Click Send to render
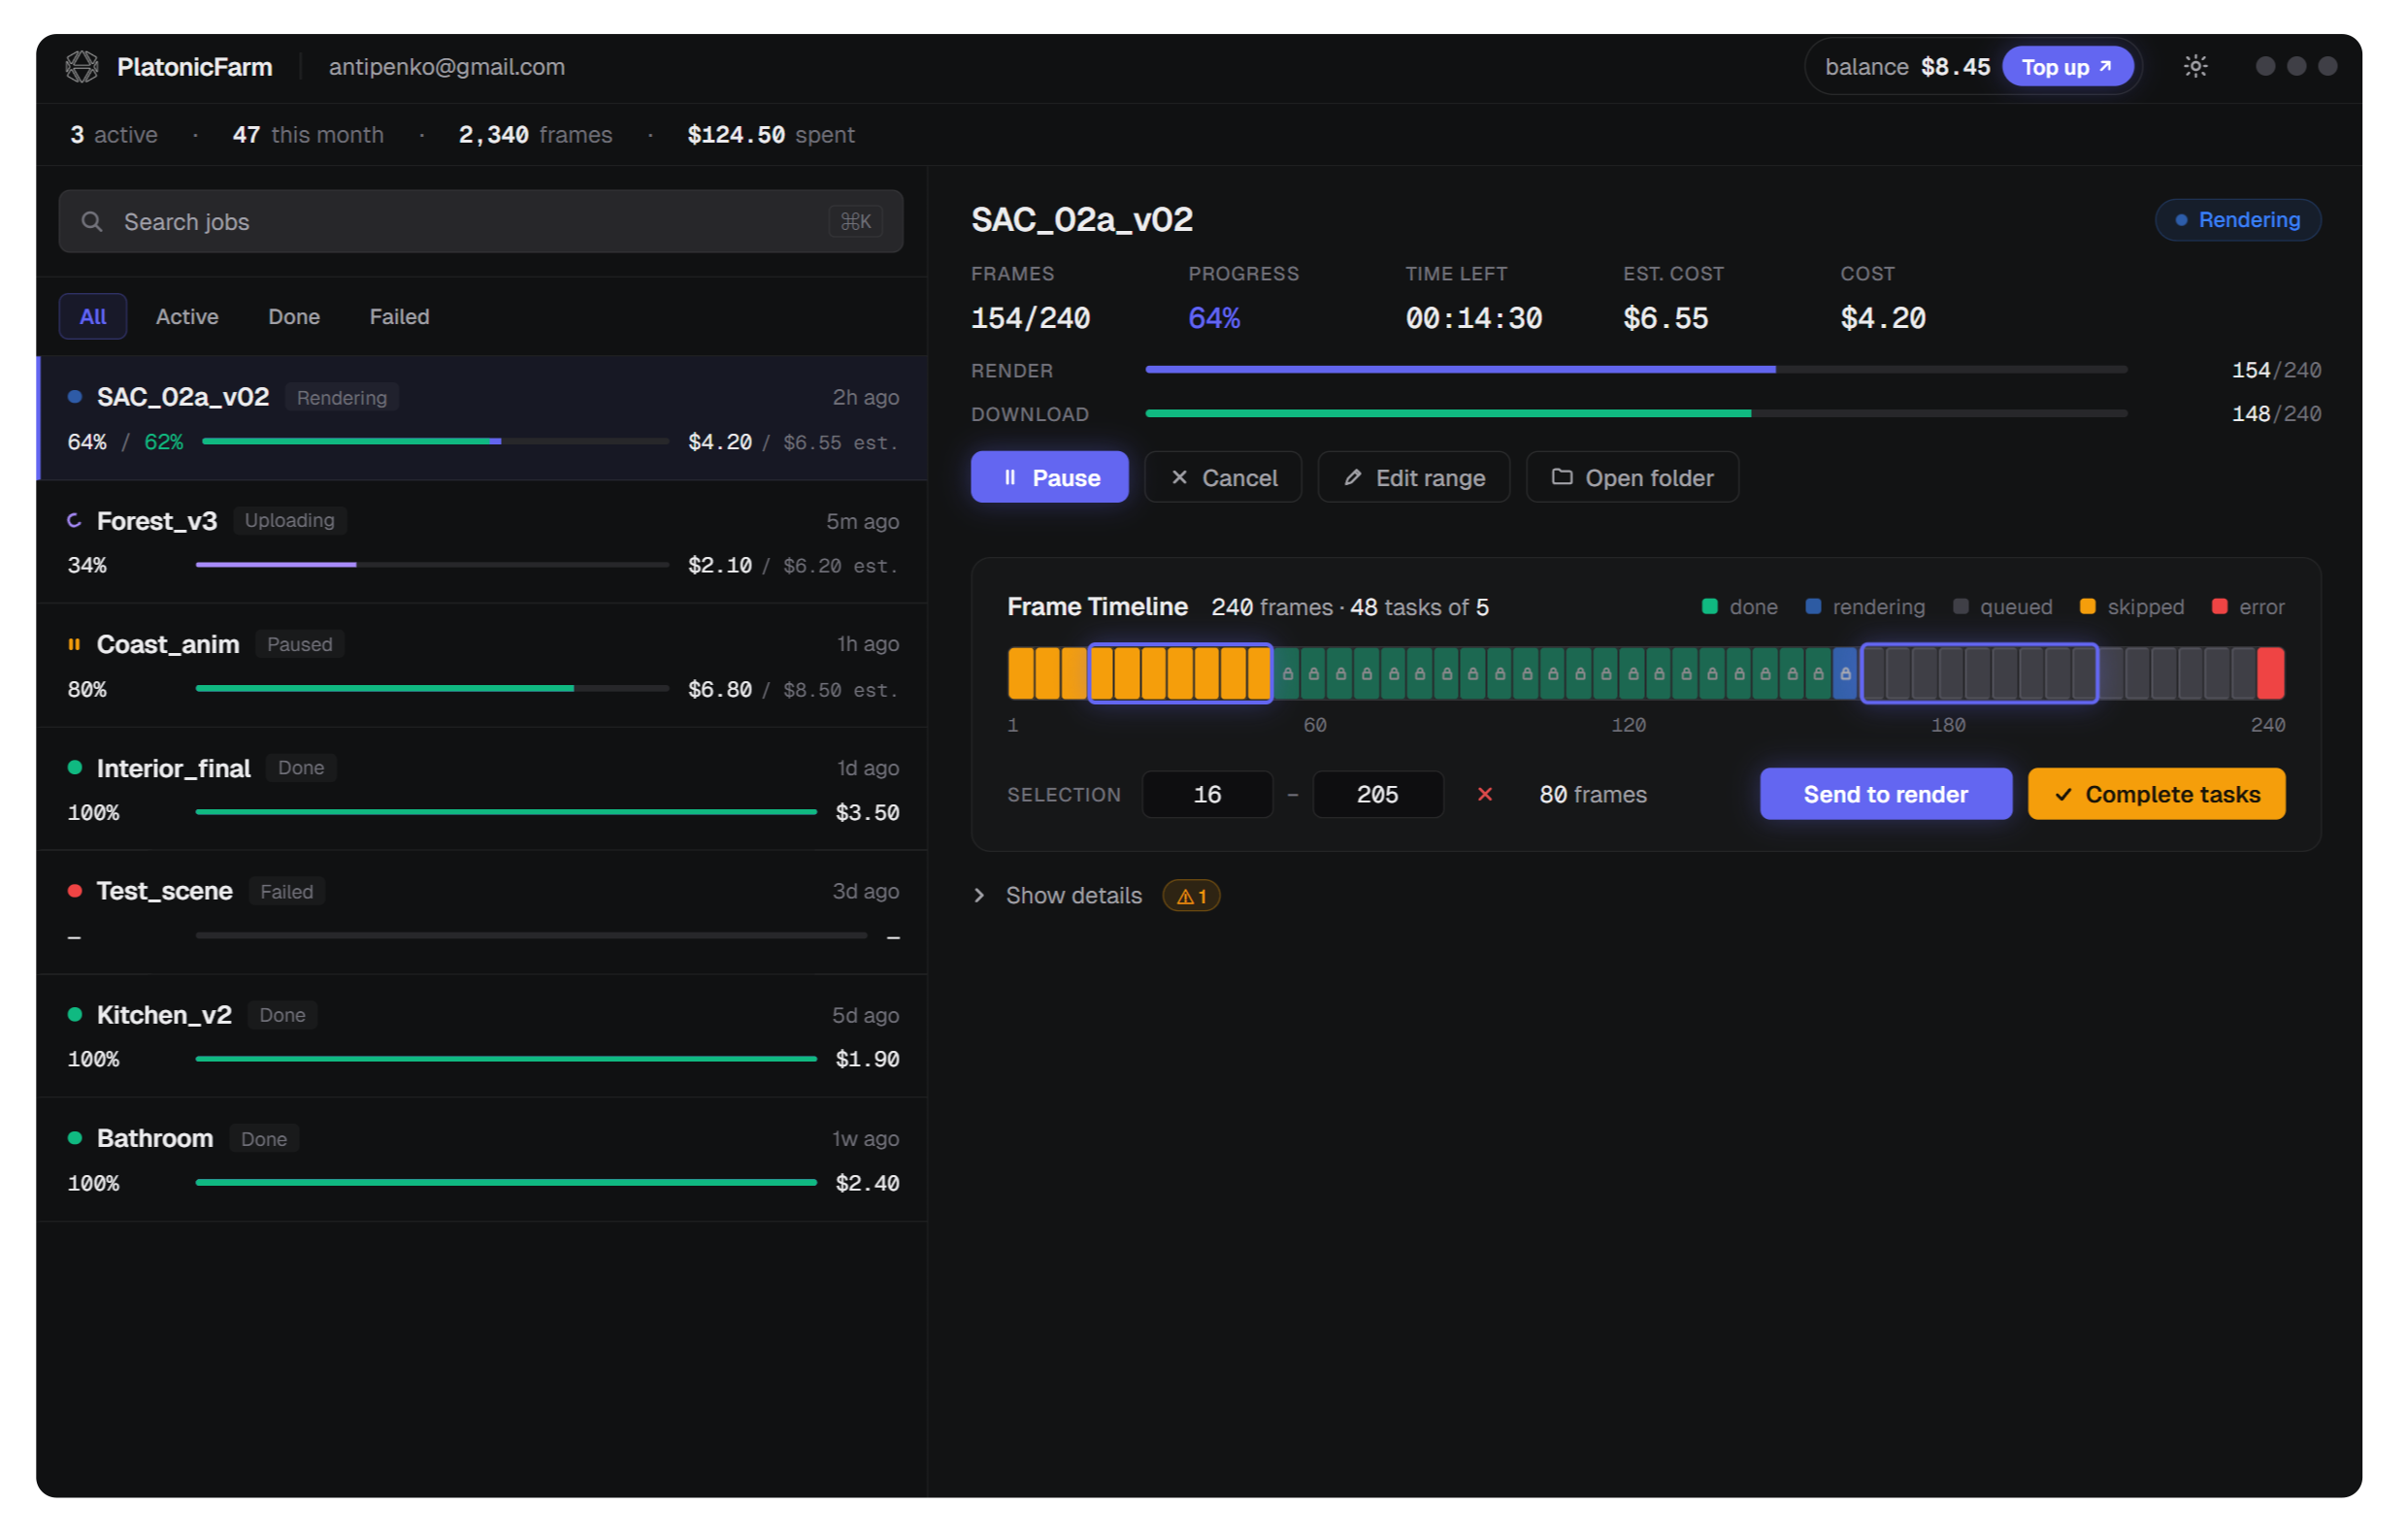Screen dimensions: 2408x1537 pyautogui.click(x=1886, y=794)
